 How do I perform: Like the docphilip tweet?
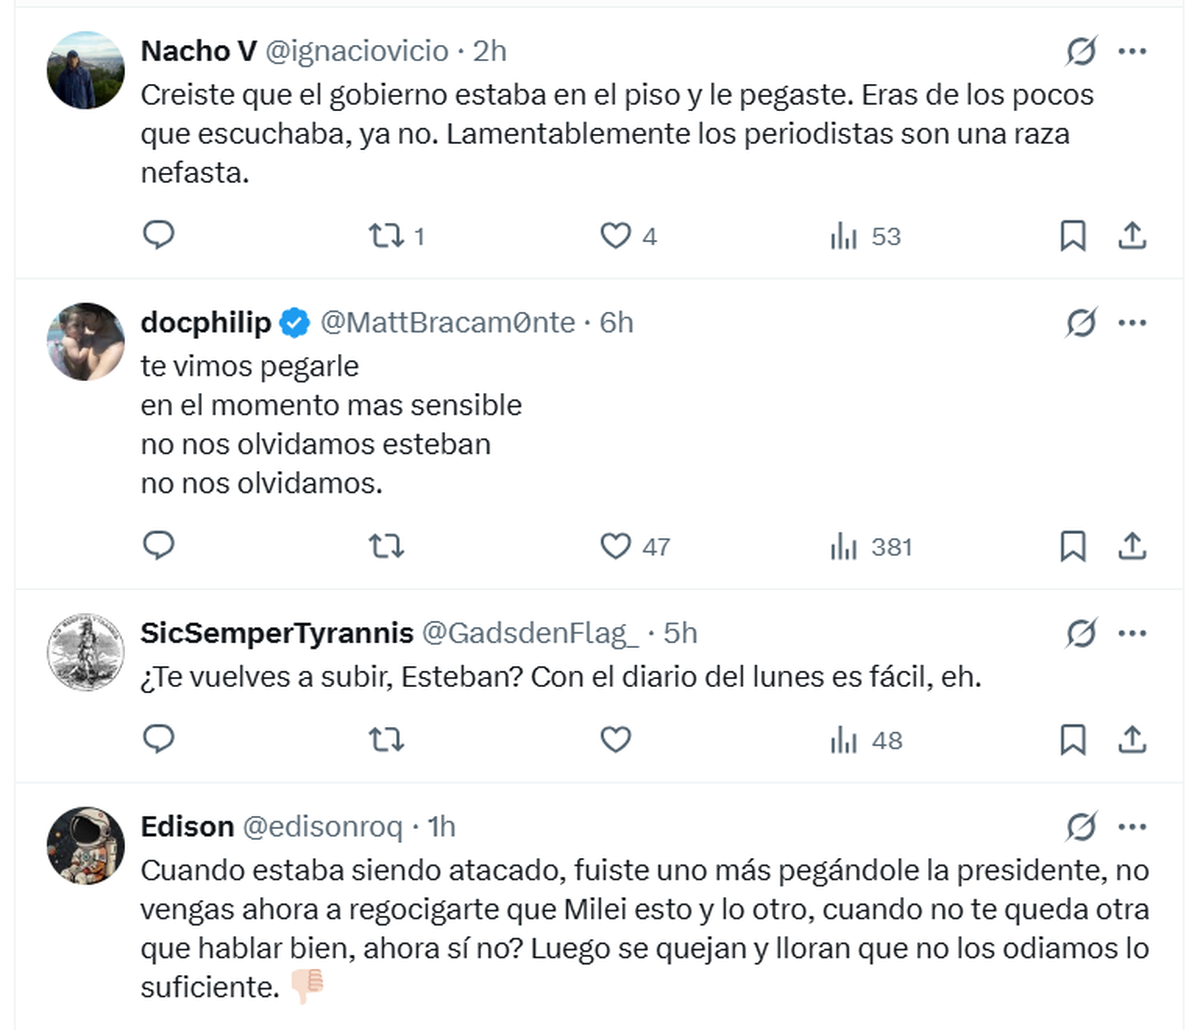[x=615, y=546]
